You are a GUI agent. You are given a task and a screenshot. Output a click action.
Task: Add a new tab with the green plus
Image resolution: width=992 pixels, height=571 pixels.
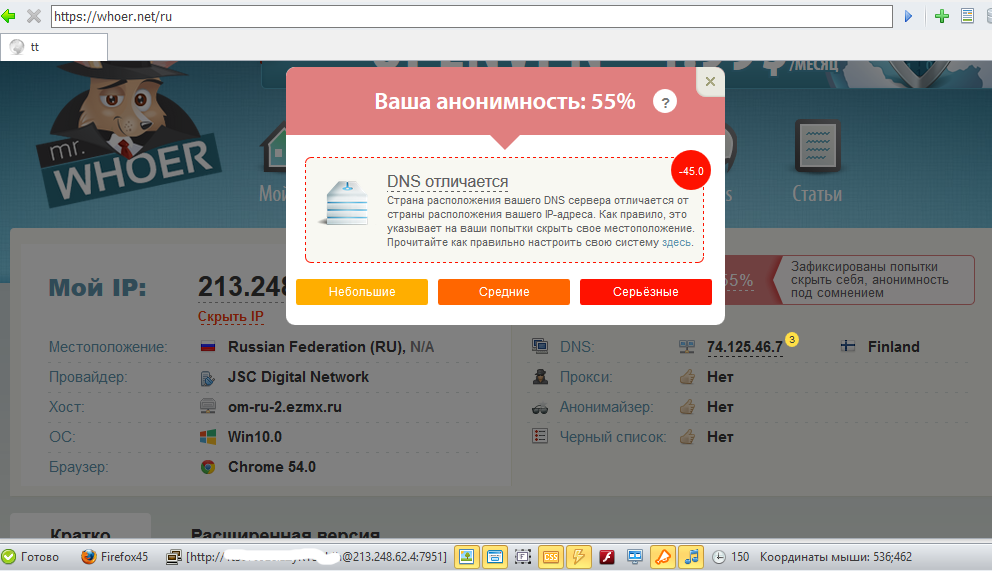941,16
